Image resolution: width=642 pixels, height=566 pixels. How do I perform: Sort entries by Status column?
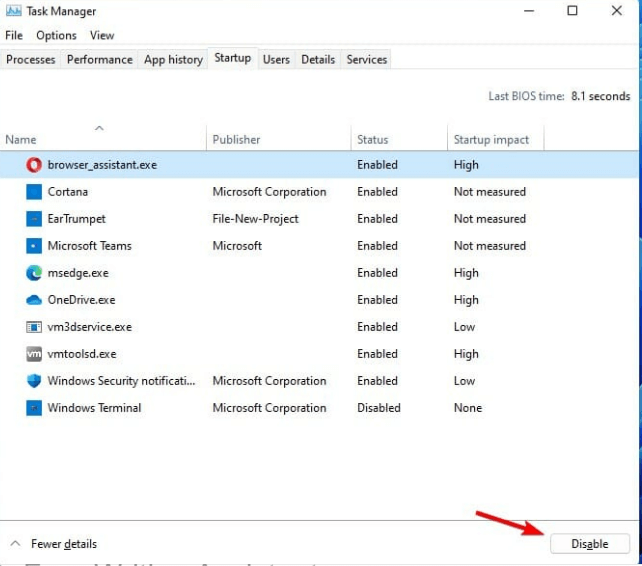372,140
